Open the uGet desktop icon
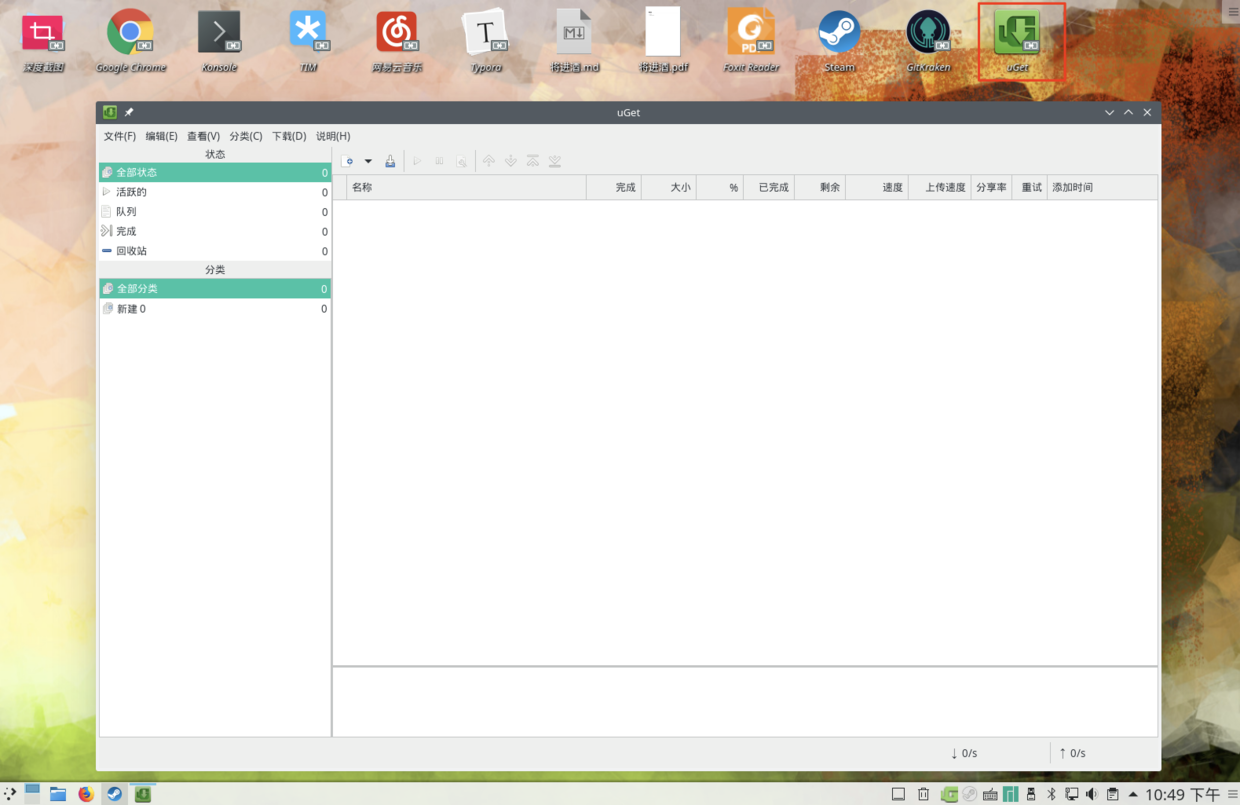This screenshot has height=805, width=1240. click(1017, 42)
